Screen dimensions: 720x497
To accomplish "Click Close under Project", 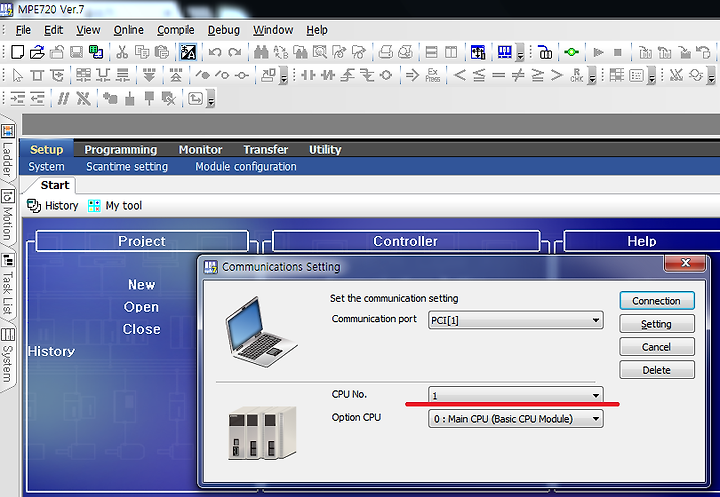I will tap(141, 329).
